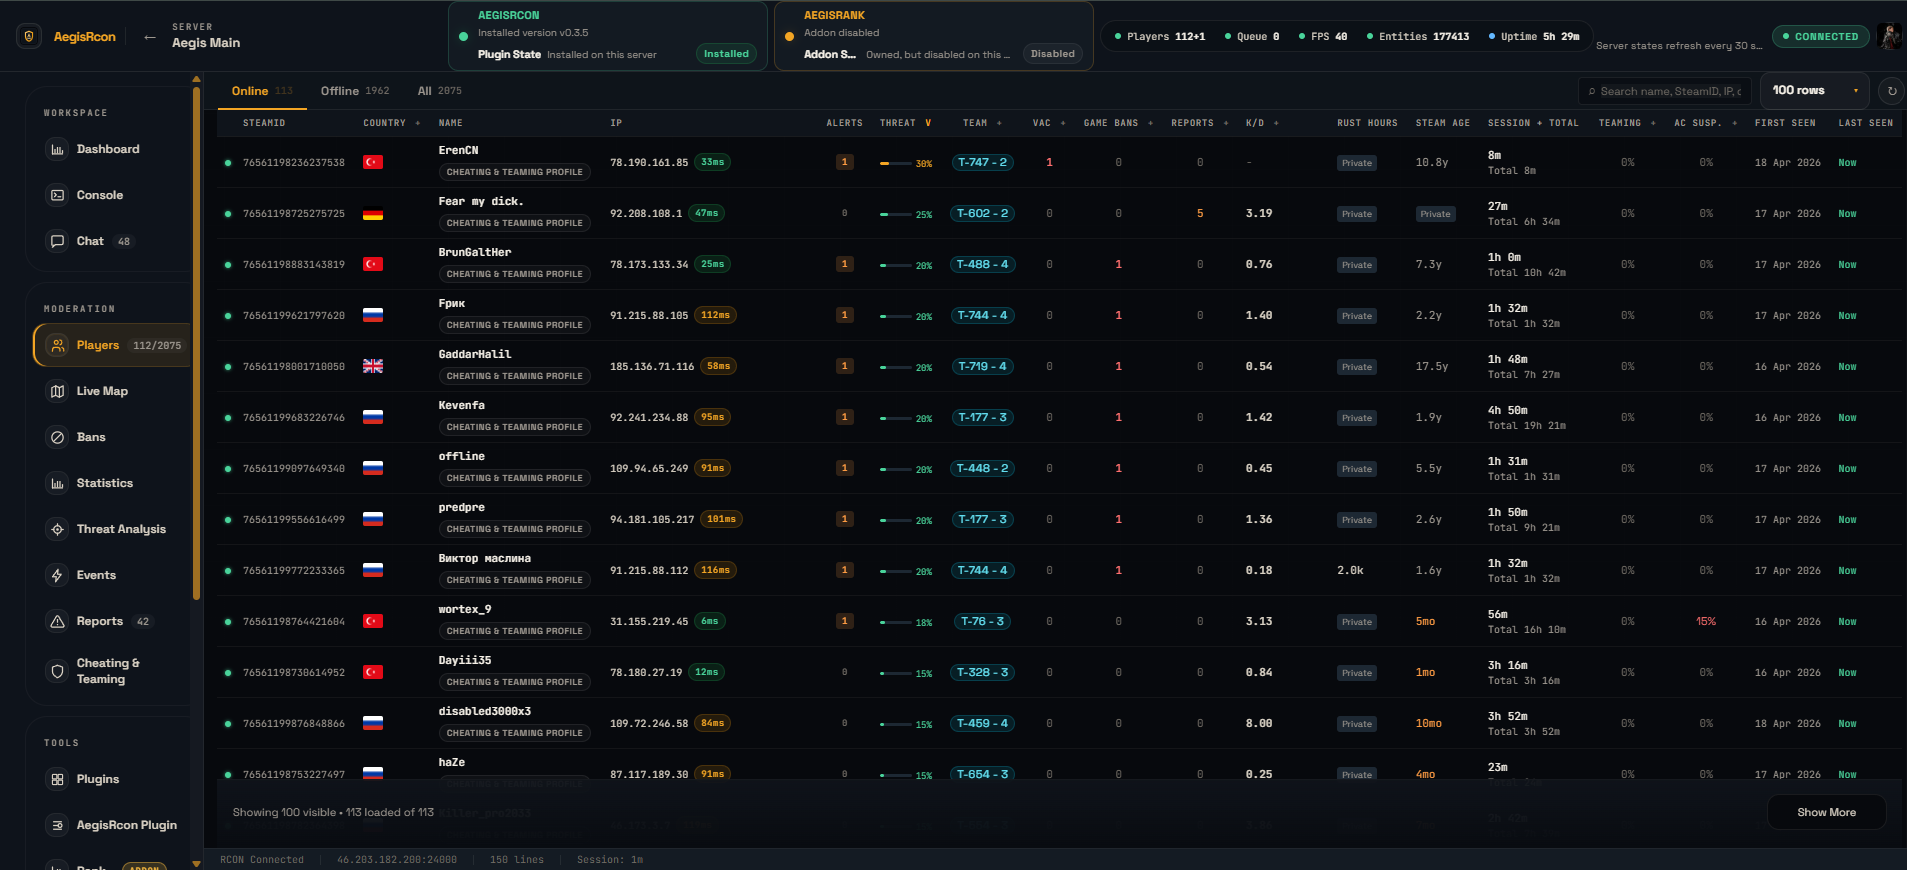Sort by VAC column header
Screen dimensions: 1907x870
coord(1048,123)
